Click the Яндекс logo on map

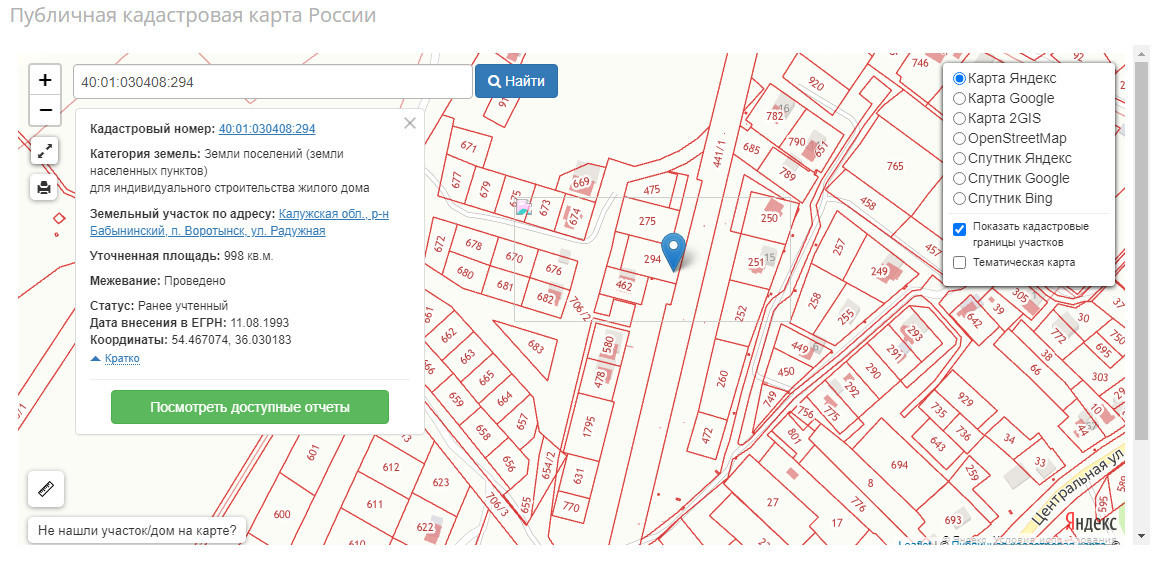tap(1090, 521)
